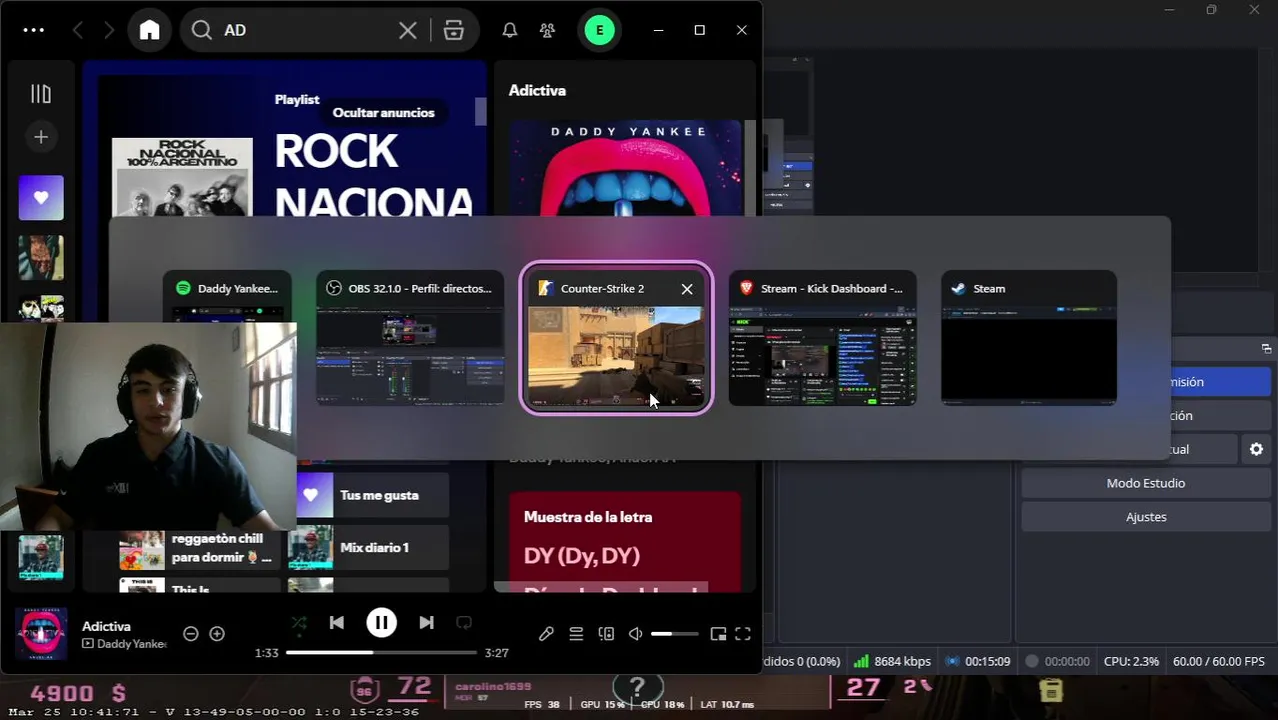Add Adictiva to library with plus icon
Image resolution: width=1278 pixels, height=720 pixels.
217,634
